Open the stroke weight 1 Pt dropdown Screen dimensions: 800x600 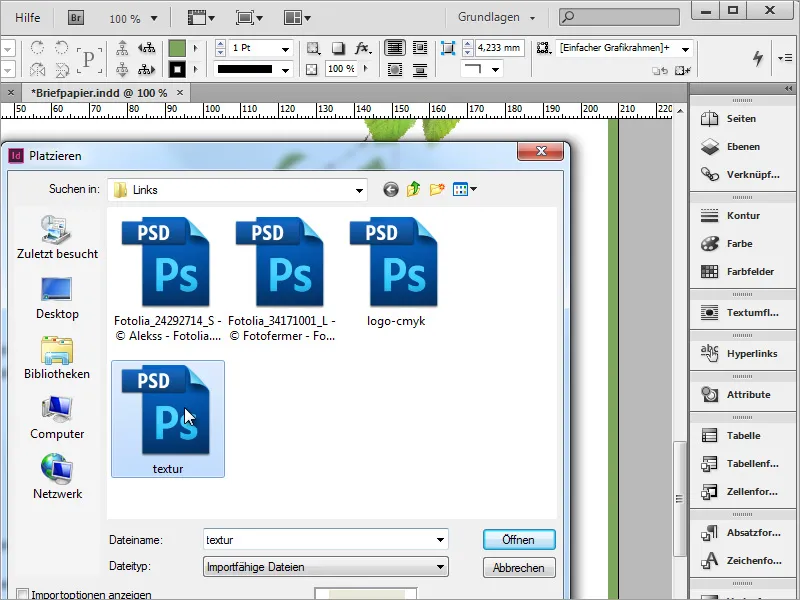click(285, 49)
